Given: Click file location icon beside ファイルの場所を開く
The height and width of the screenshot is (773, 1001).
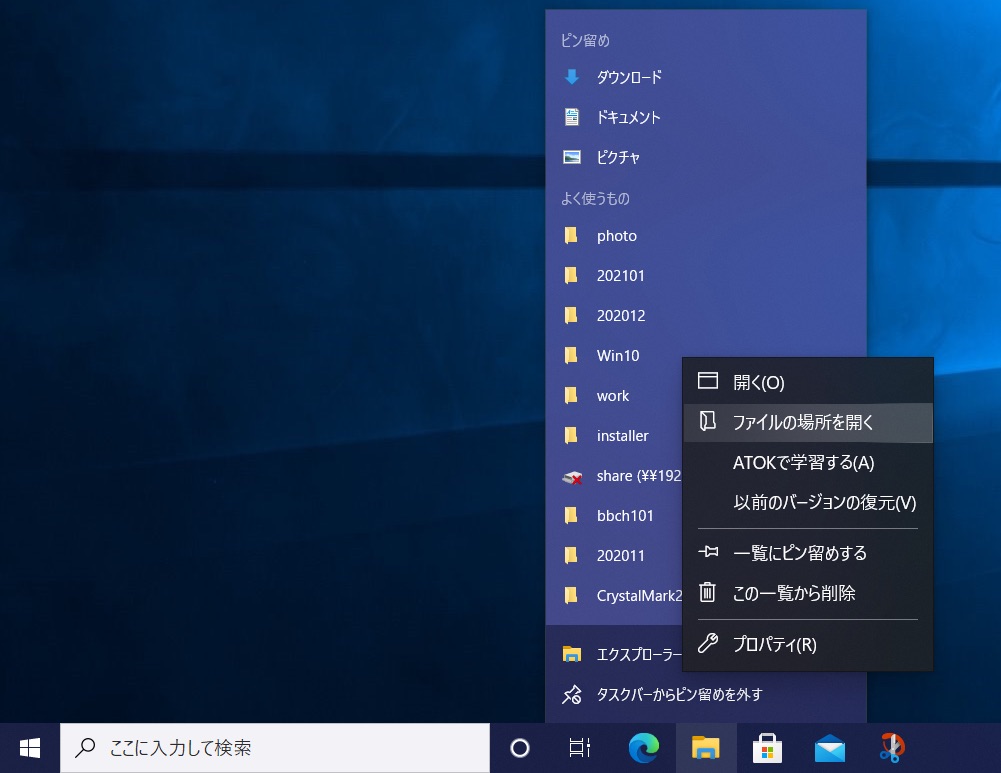Looking at the screenshot, I should 707,421.
